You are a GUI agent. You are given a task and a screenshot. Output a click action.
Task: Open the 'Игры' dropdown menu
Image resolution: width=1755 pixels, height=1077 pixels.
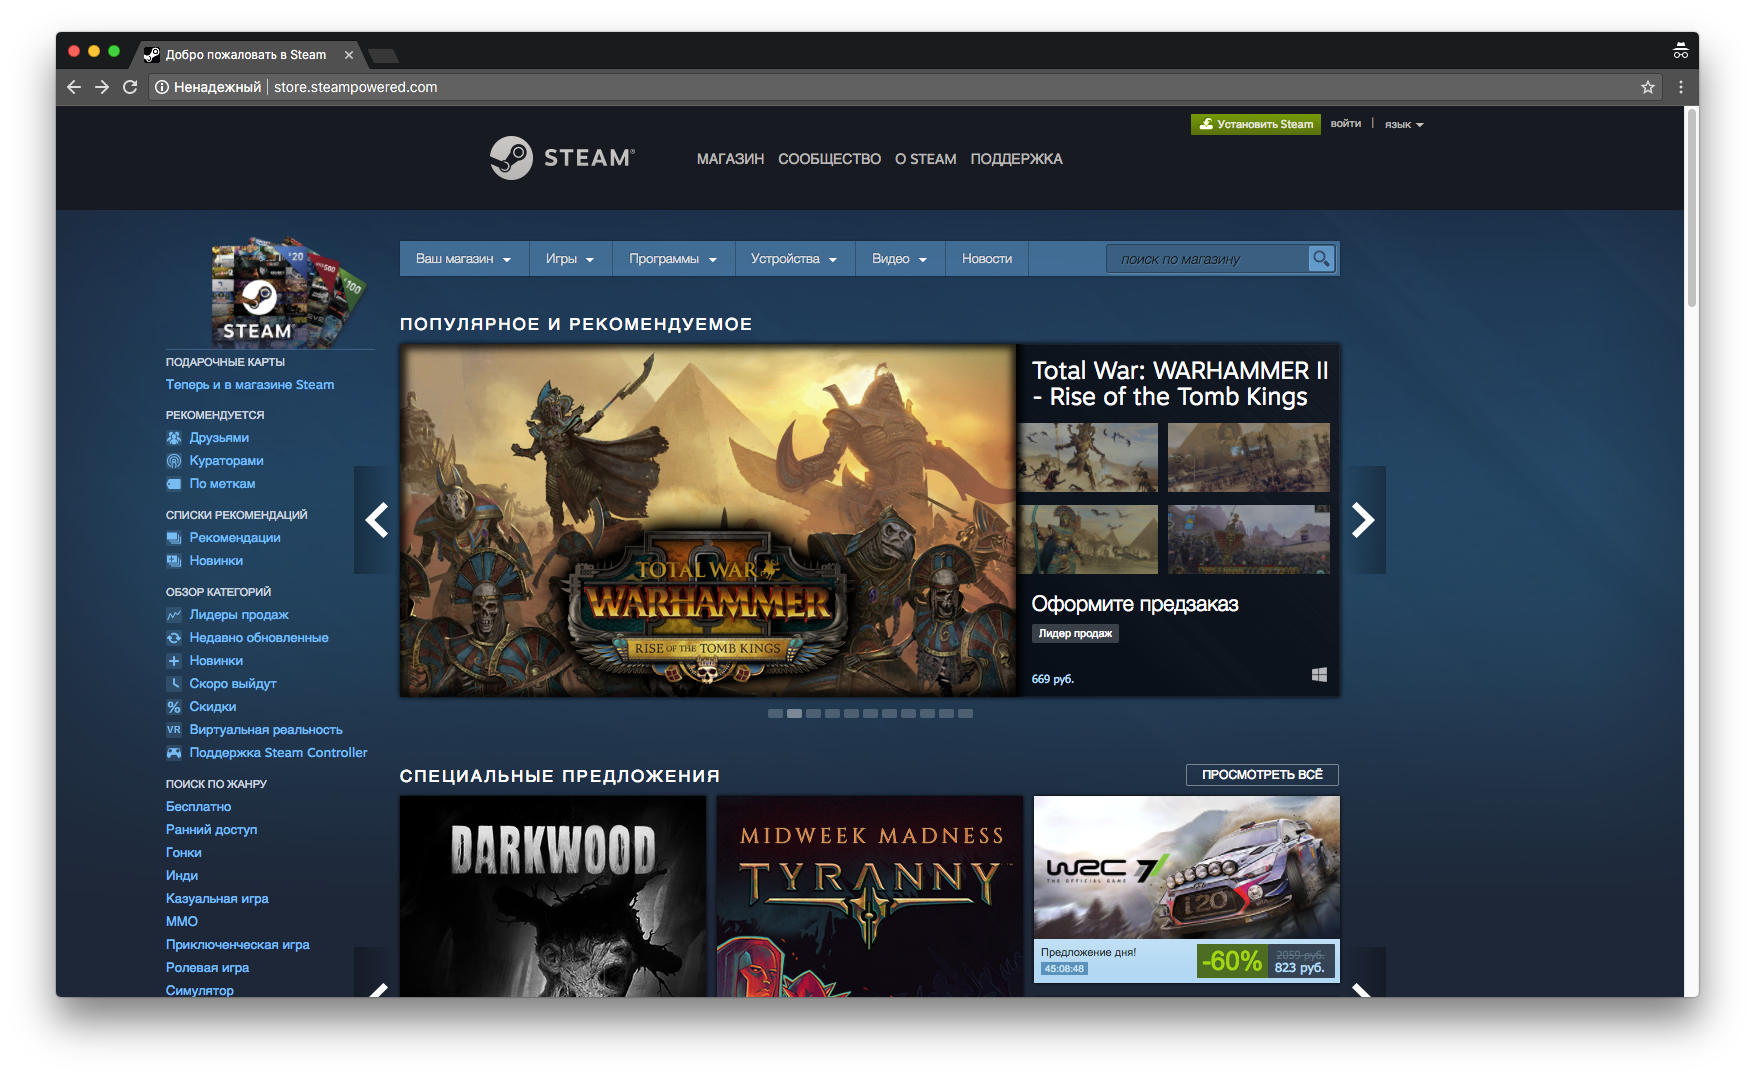569,259
